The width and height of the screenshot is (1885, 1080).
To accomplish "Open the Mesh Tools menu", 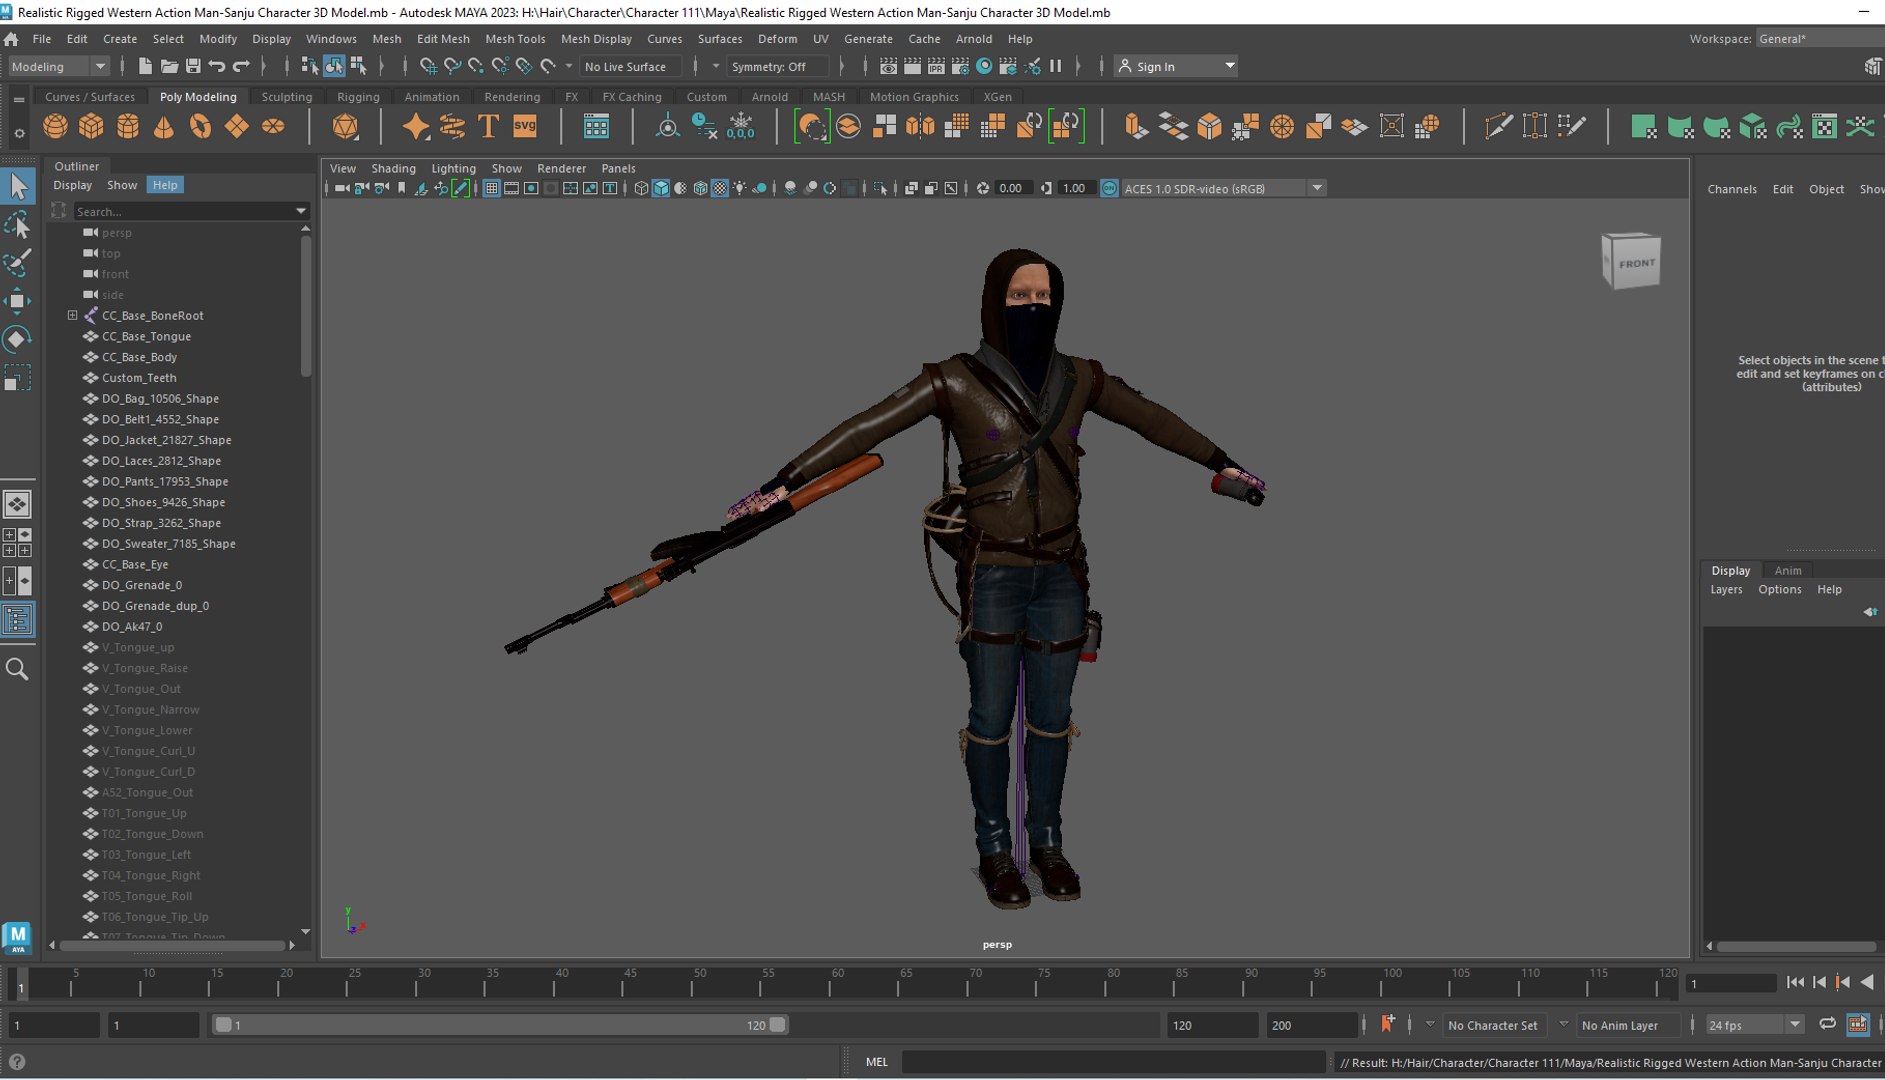I will point(515,39).
